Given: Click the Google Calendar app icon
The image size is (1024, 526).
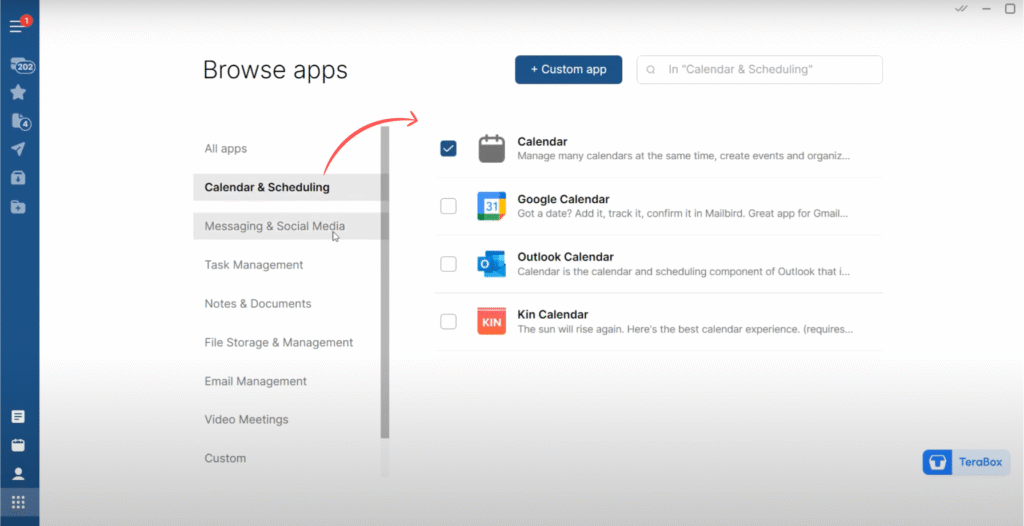Looking at the screenshot, I should click(x=491, y=206).
